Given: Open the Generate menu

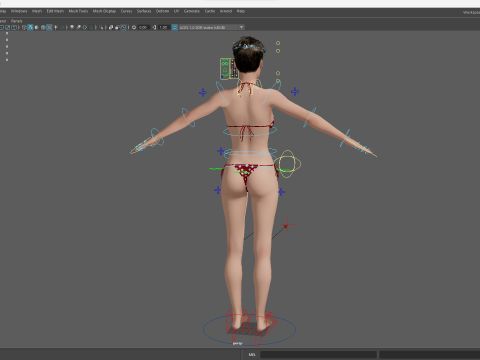Looking at the screenshot, I should point(192,11).
